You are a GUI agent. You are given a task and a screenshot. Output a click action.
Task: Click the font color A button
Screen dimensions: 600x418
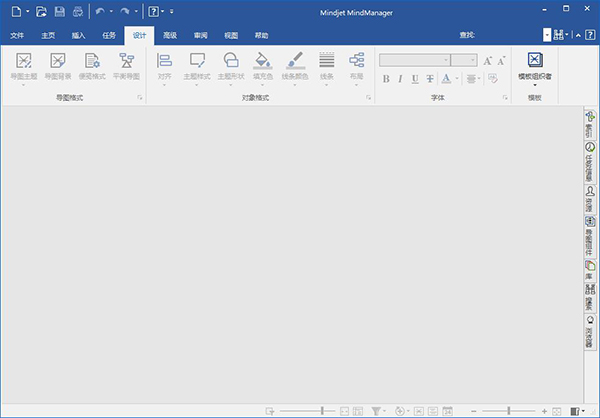point(446,79)
